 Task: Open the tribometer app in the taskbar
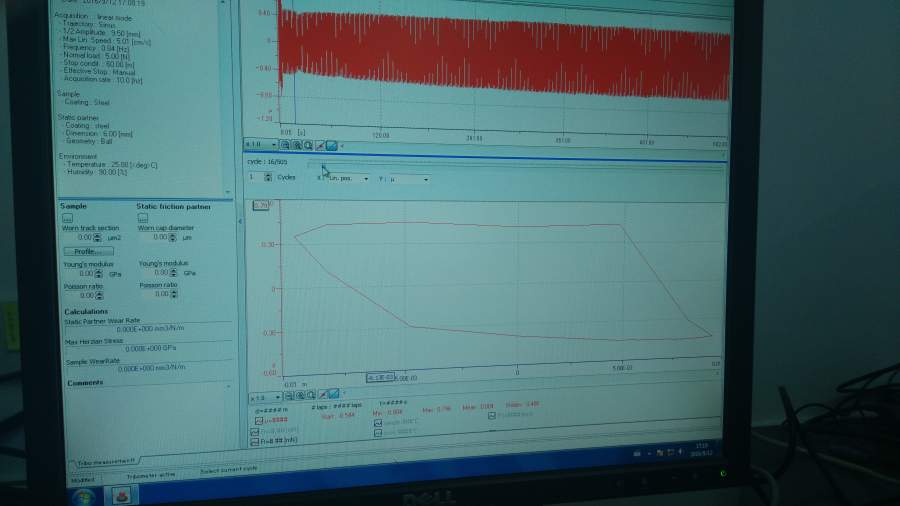(121, 495)
